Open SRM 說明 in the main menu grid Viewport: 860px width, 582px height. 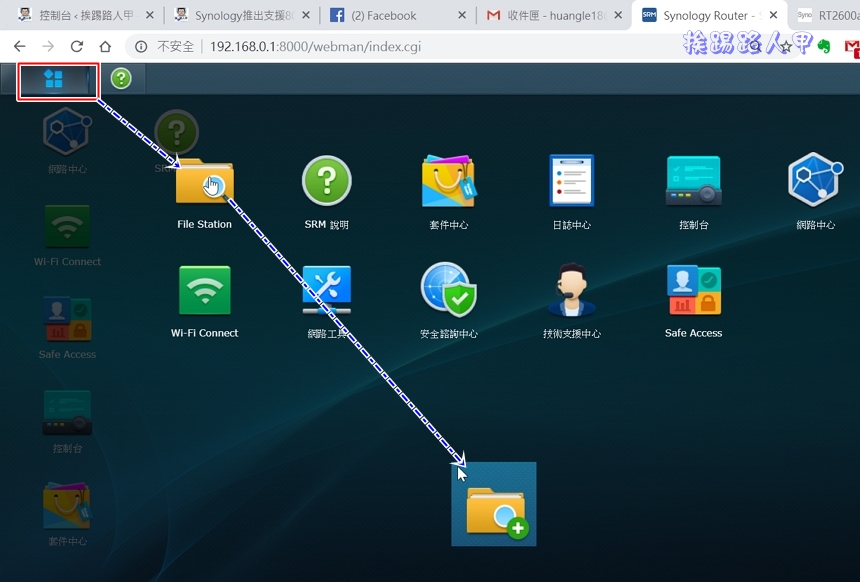pos(326,193)
